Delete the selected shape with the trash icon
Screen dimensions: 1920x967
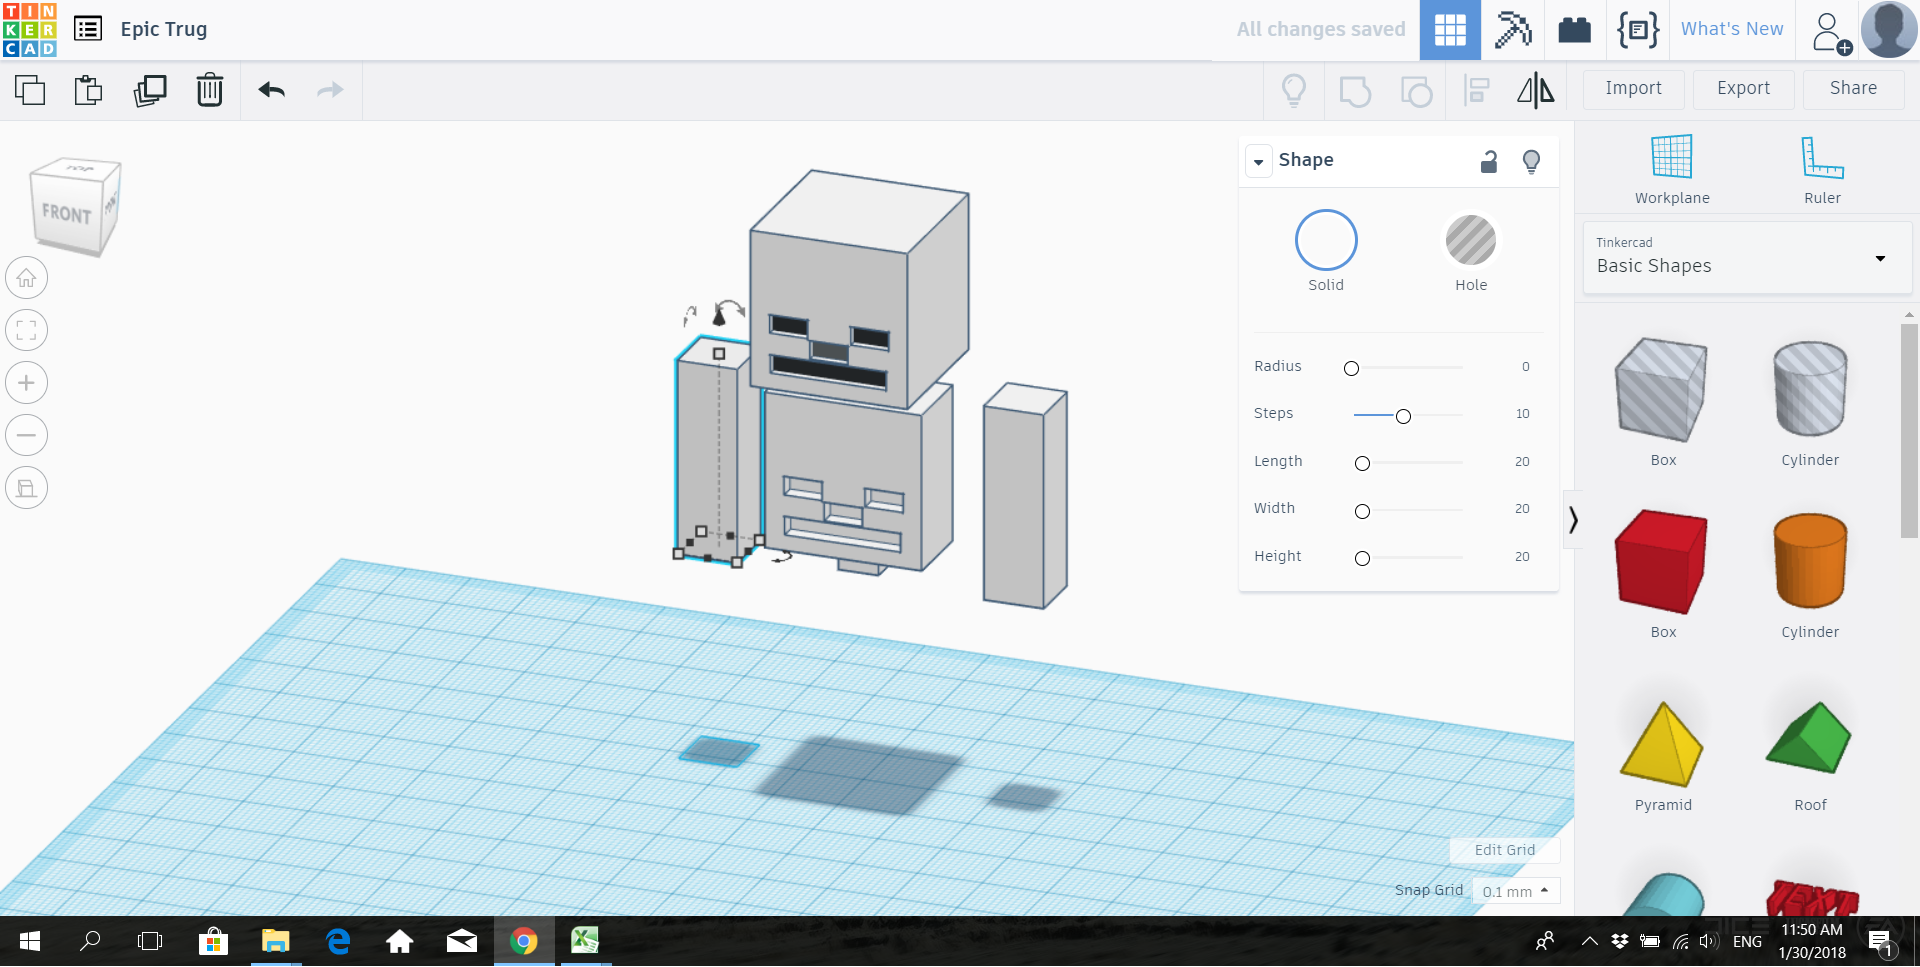tap(210, 90)
